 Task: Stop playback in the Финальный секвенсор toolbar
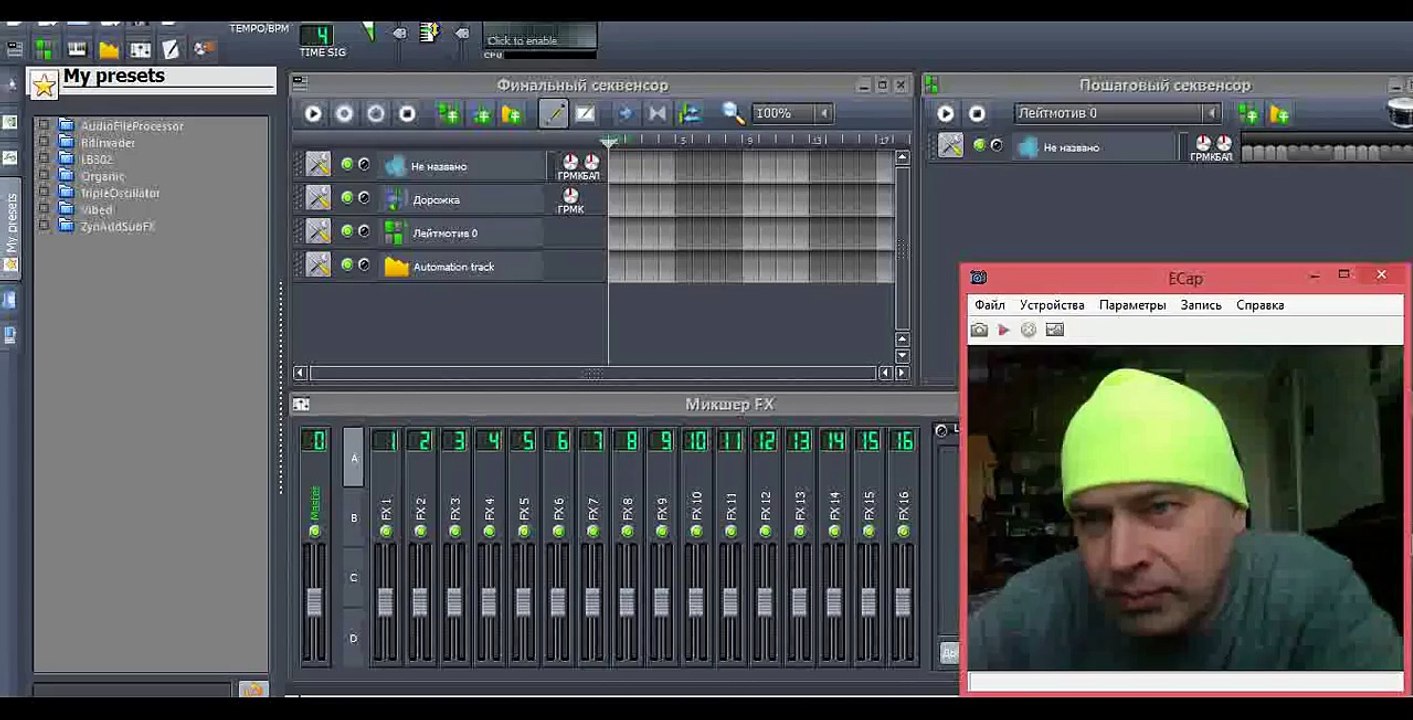407,114
